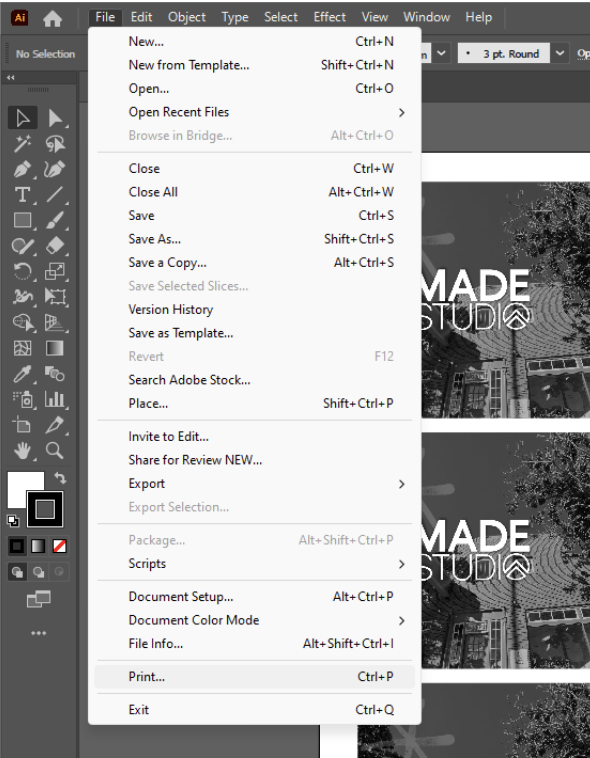Select the Shaper tool

[23, 246]
